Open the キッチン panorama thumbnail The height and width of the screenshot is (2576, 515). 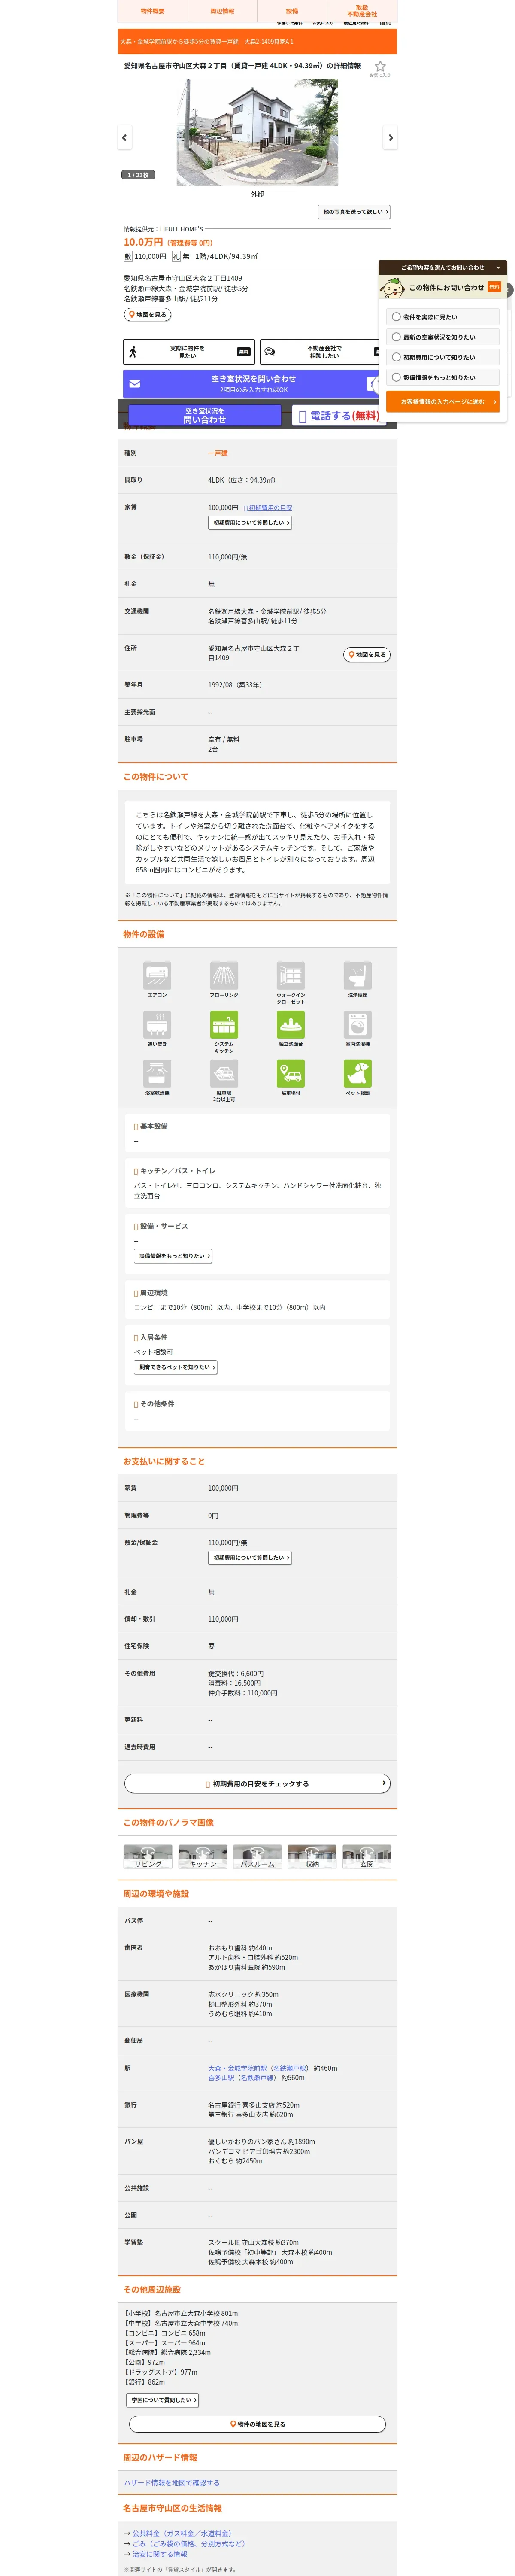click(x=203, y=1857)
